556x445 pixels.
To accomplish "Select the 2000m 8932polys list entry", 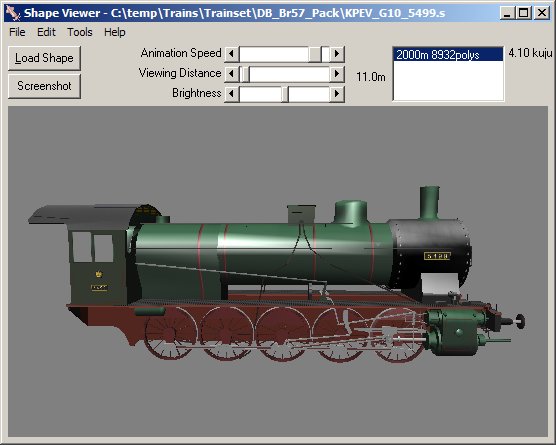I will (x=448, y=55).
